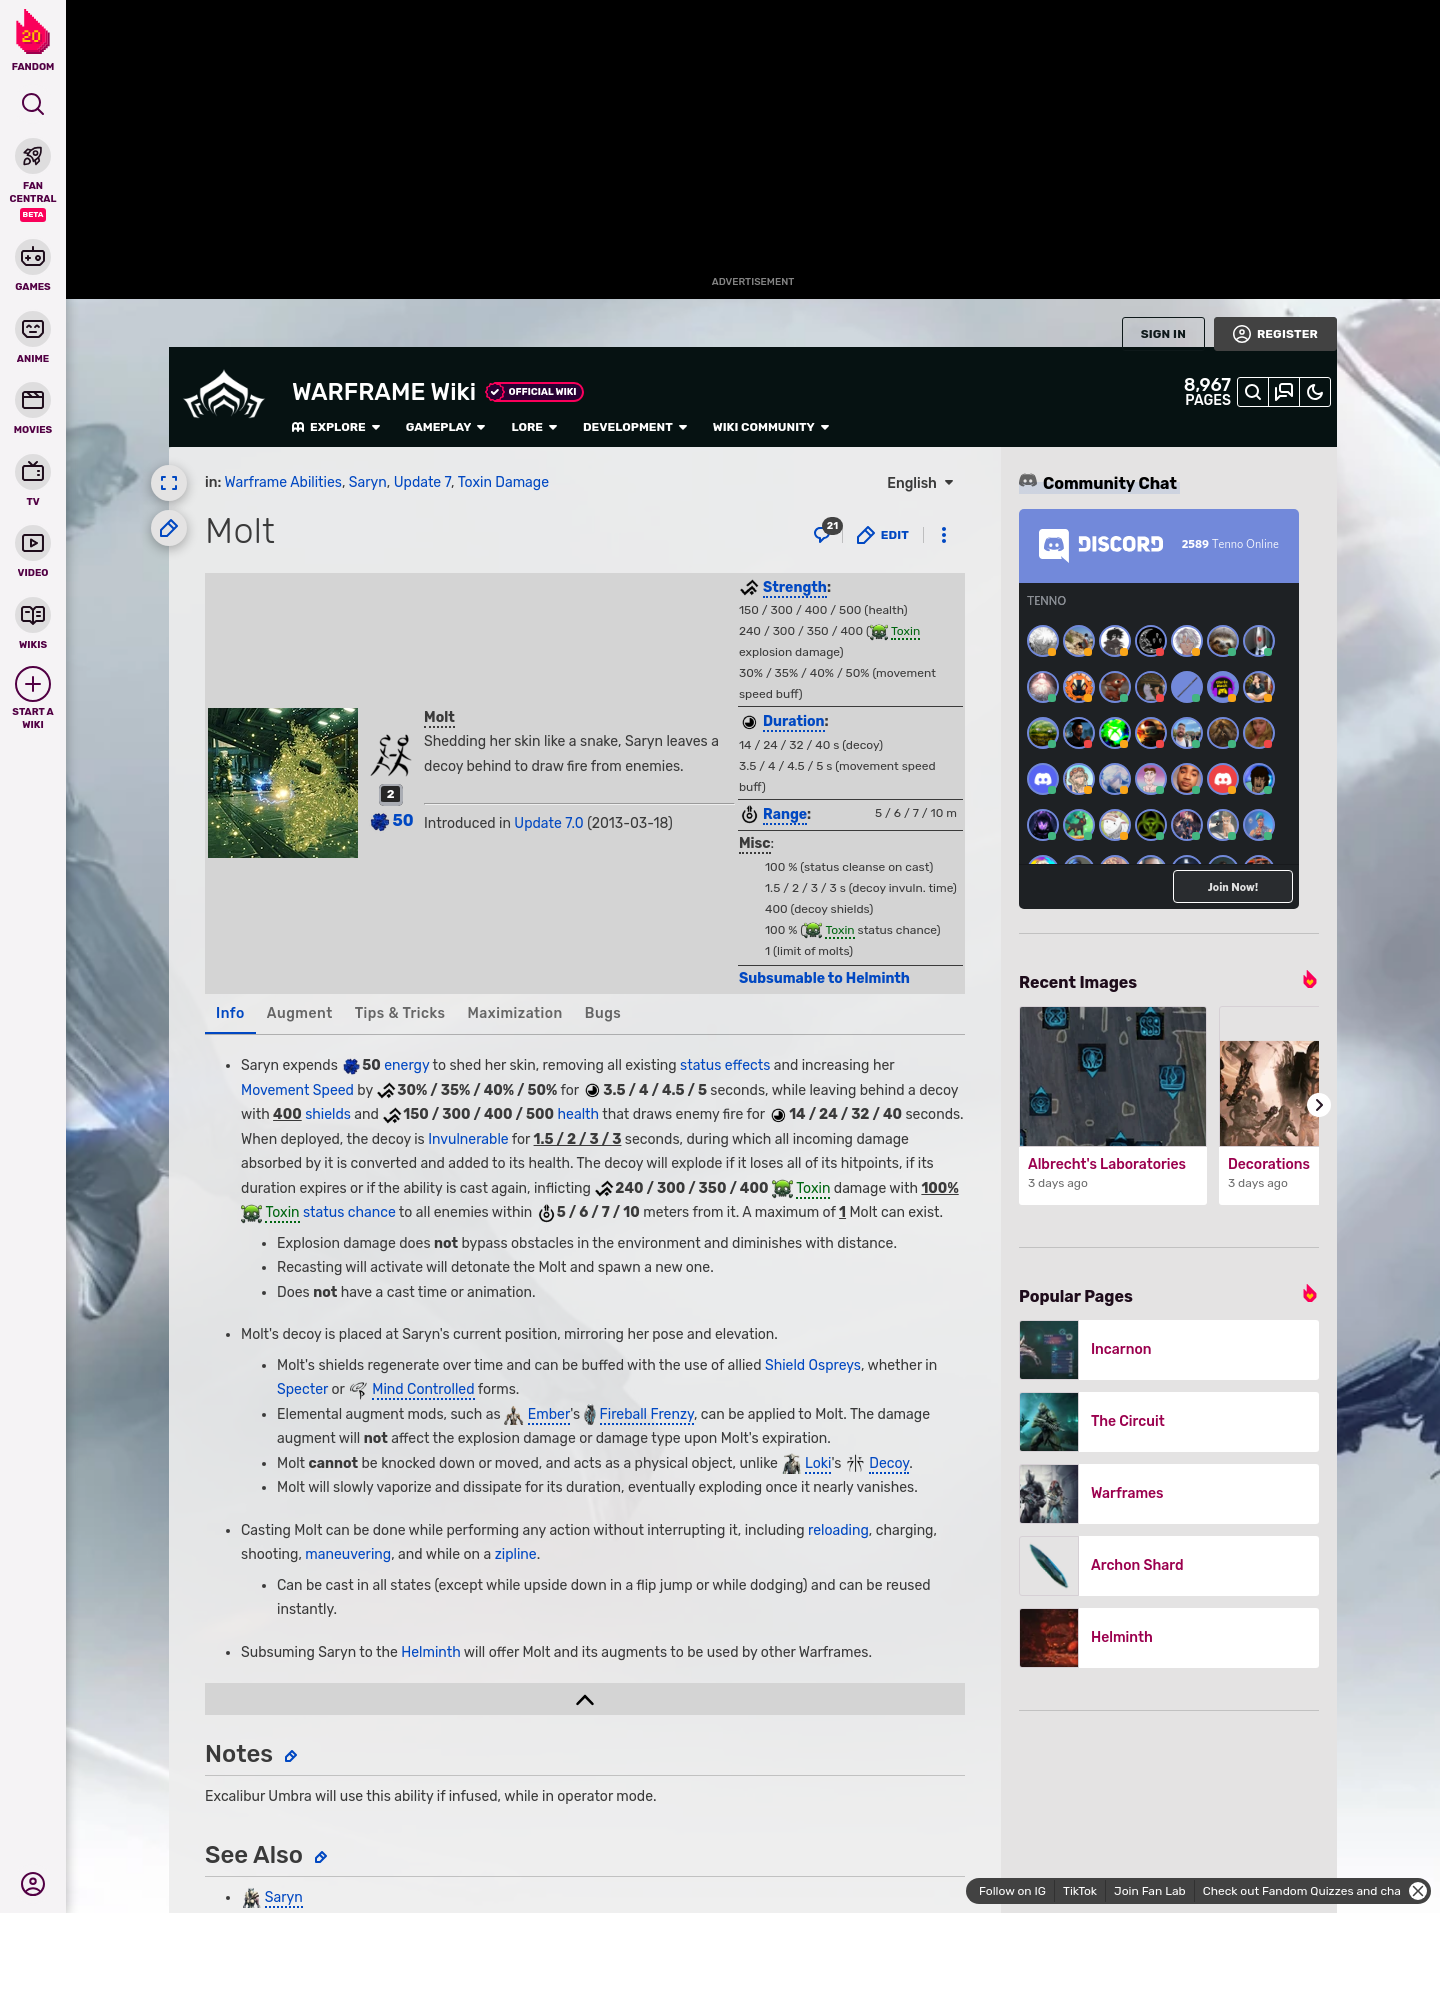Open the TV icon in sidebar
1440x2000 pixels.
[x=33, y=472]
